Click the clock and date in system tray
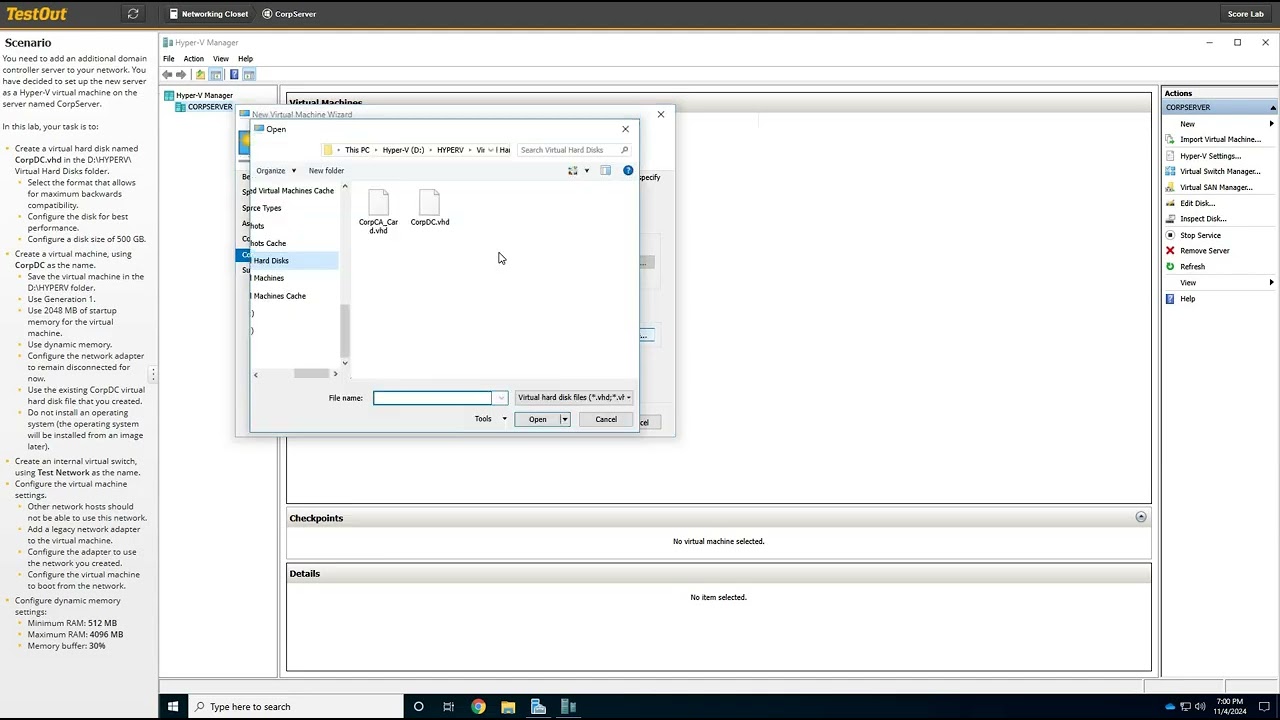 1229,706
